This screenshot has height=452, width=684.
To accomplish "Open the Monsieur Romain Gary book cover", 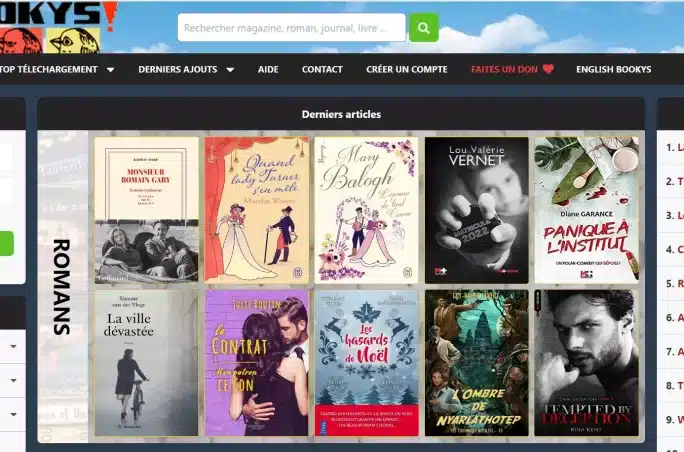I will pos(146,210).
